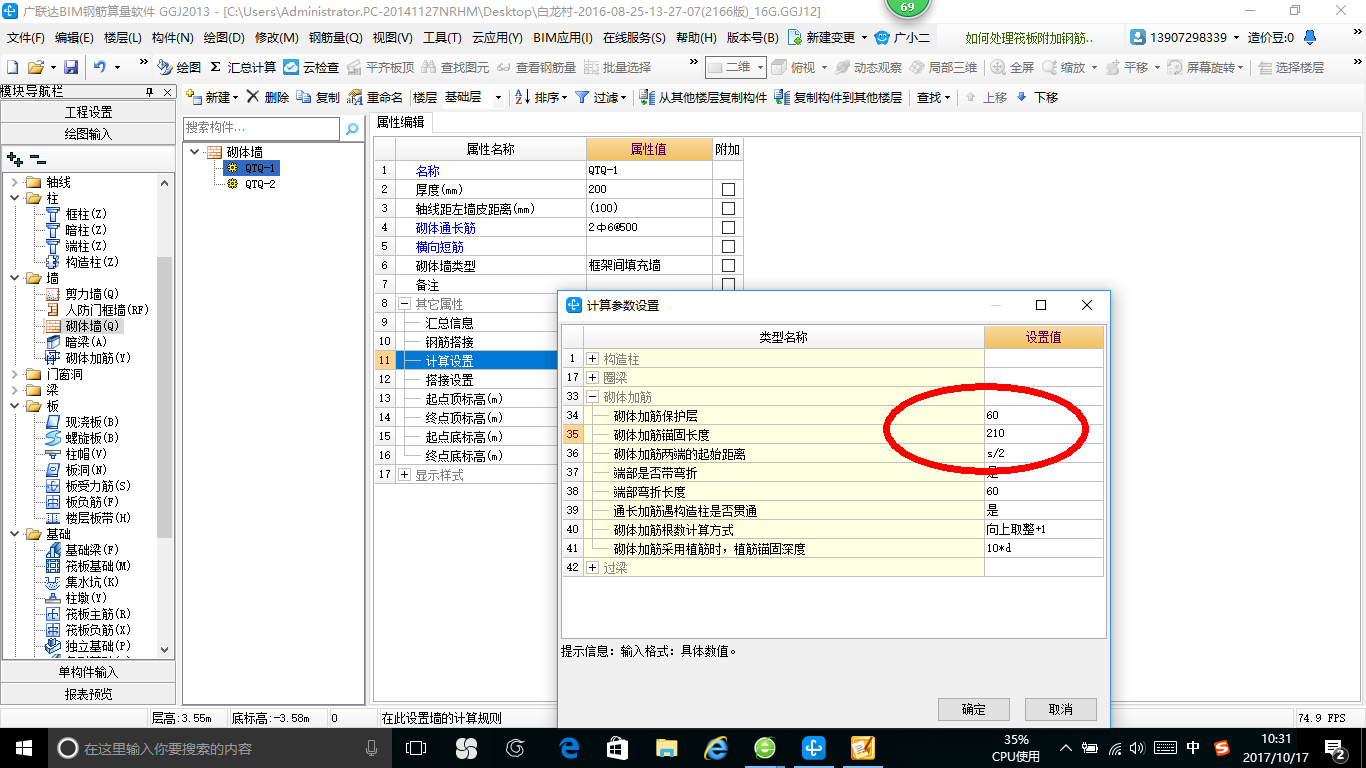Click 砌体加筋锚固长度 value cell 210

point(1044,434)
